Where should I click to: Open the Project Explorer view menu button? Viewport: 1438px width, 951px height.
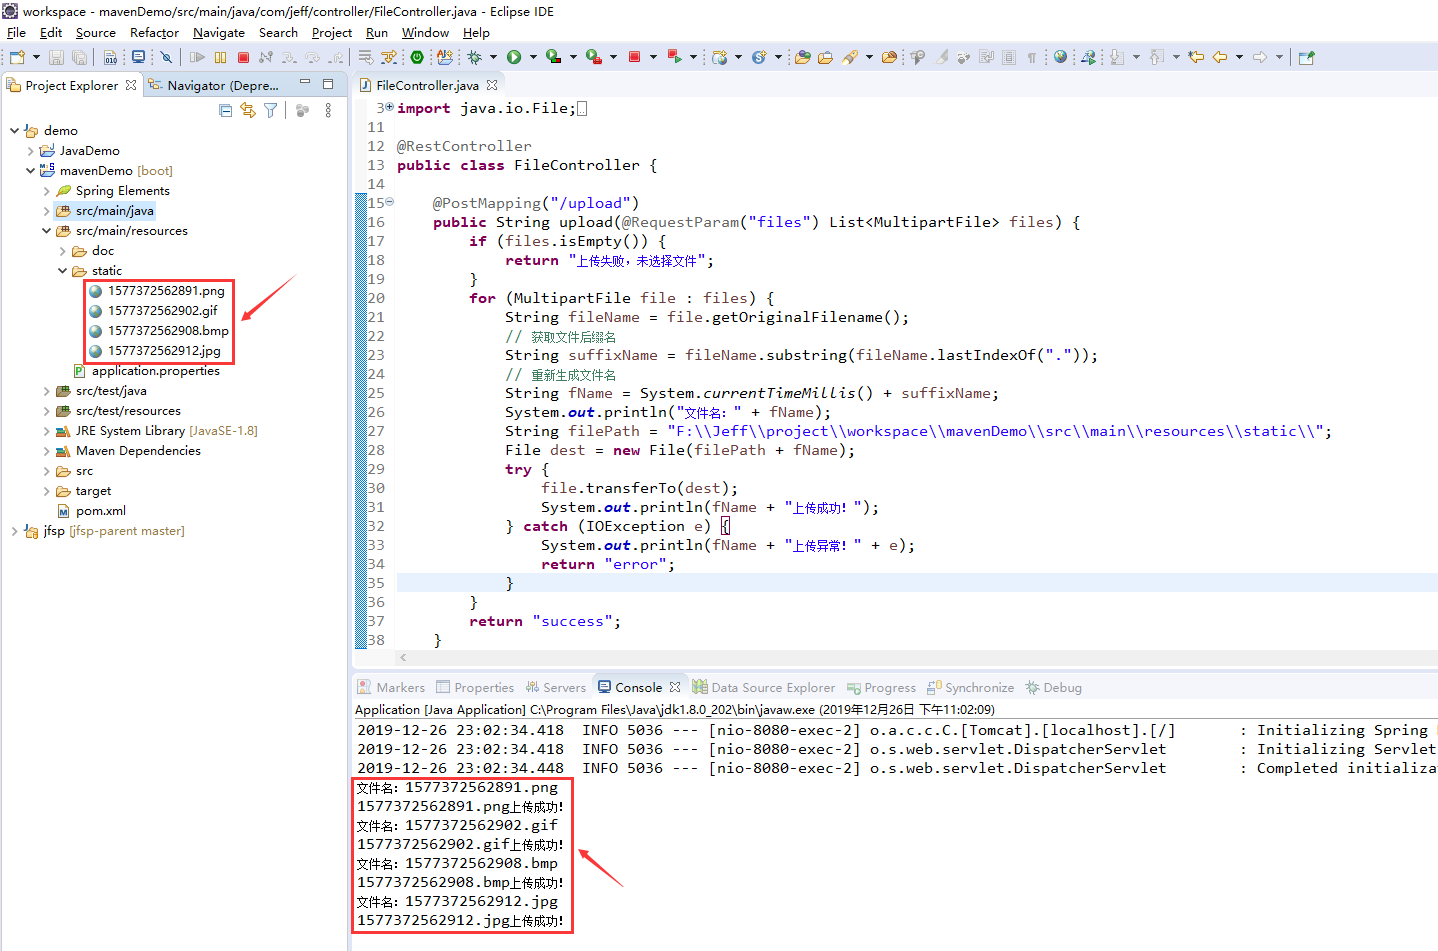pyautogui.click(x=328, y=110)
